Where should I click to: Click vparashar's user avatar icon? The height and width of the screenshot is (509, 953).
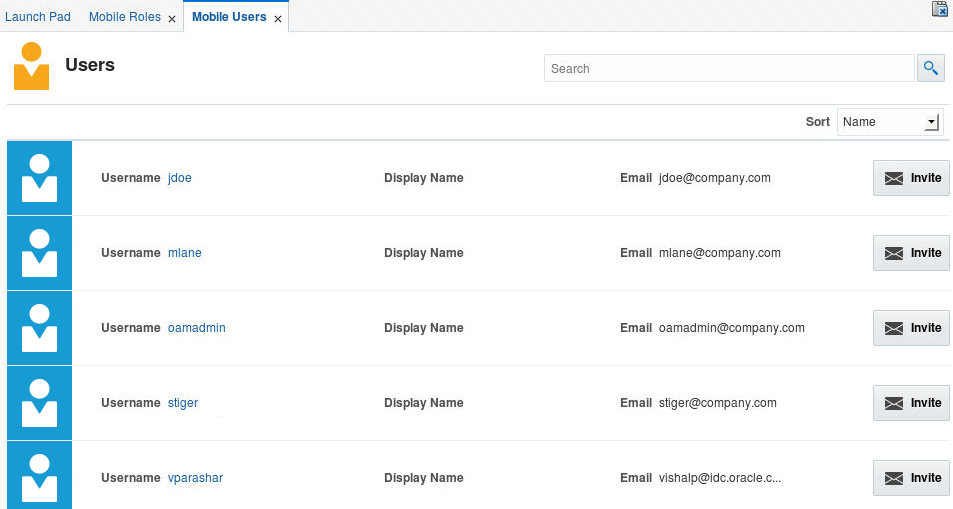[39, 477]
